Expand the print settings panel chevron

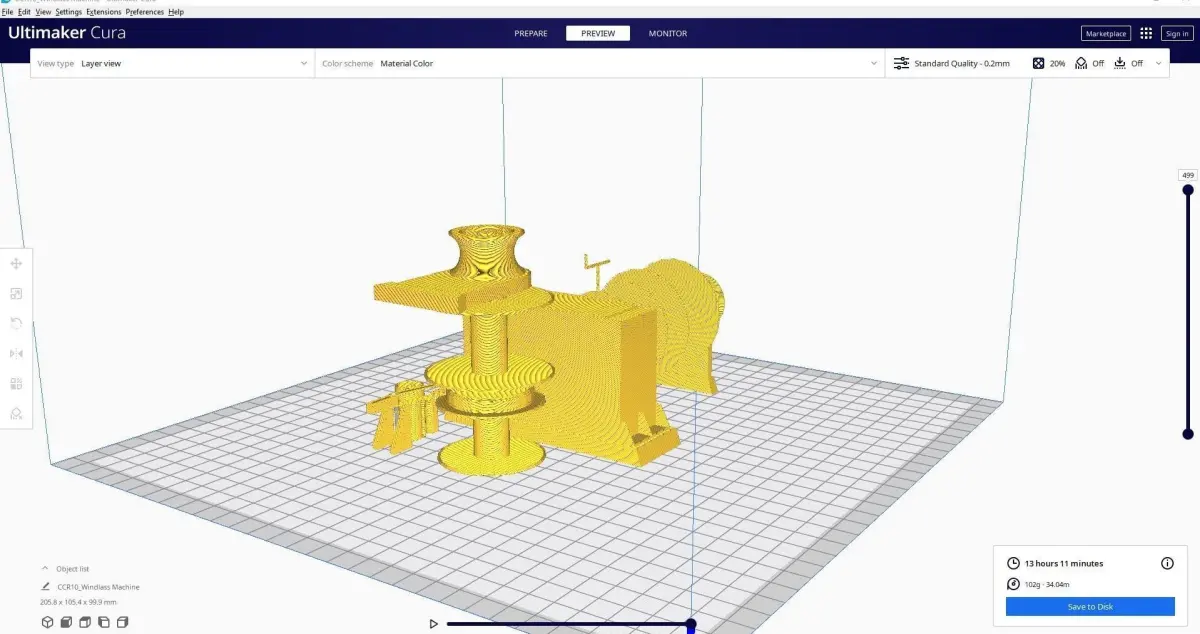click(1159, 63)
